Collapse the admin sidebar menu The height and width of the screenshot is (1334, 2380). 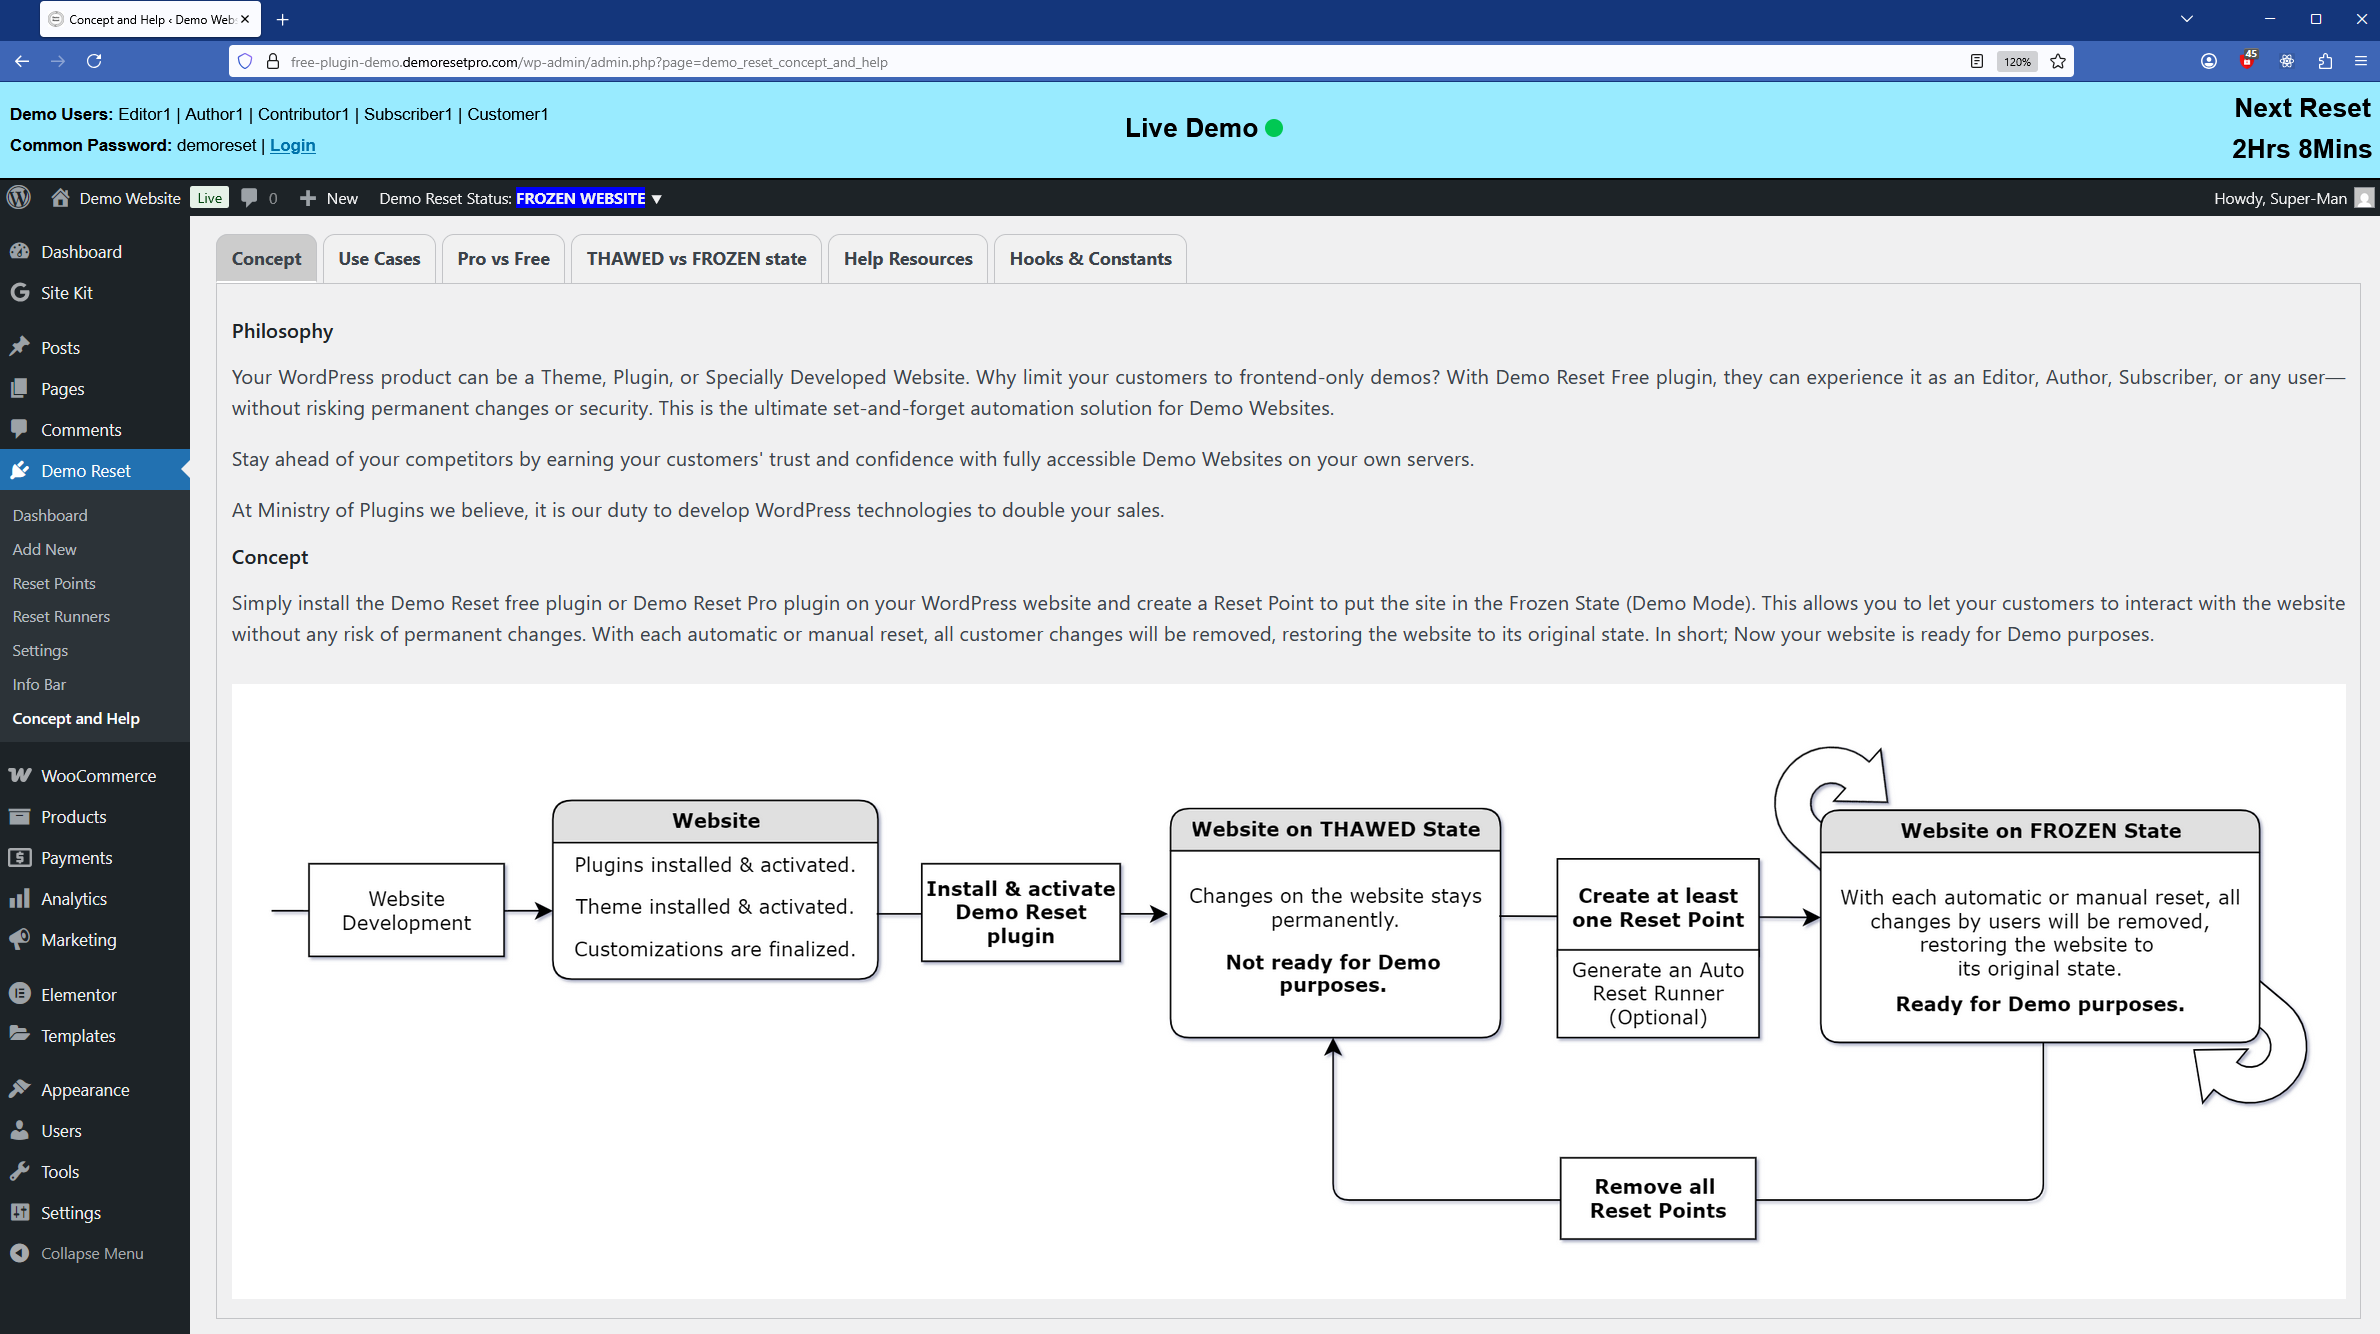tap(91, 1253)
